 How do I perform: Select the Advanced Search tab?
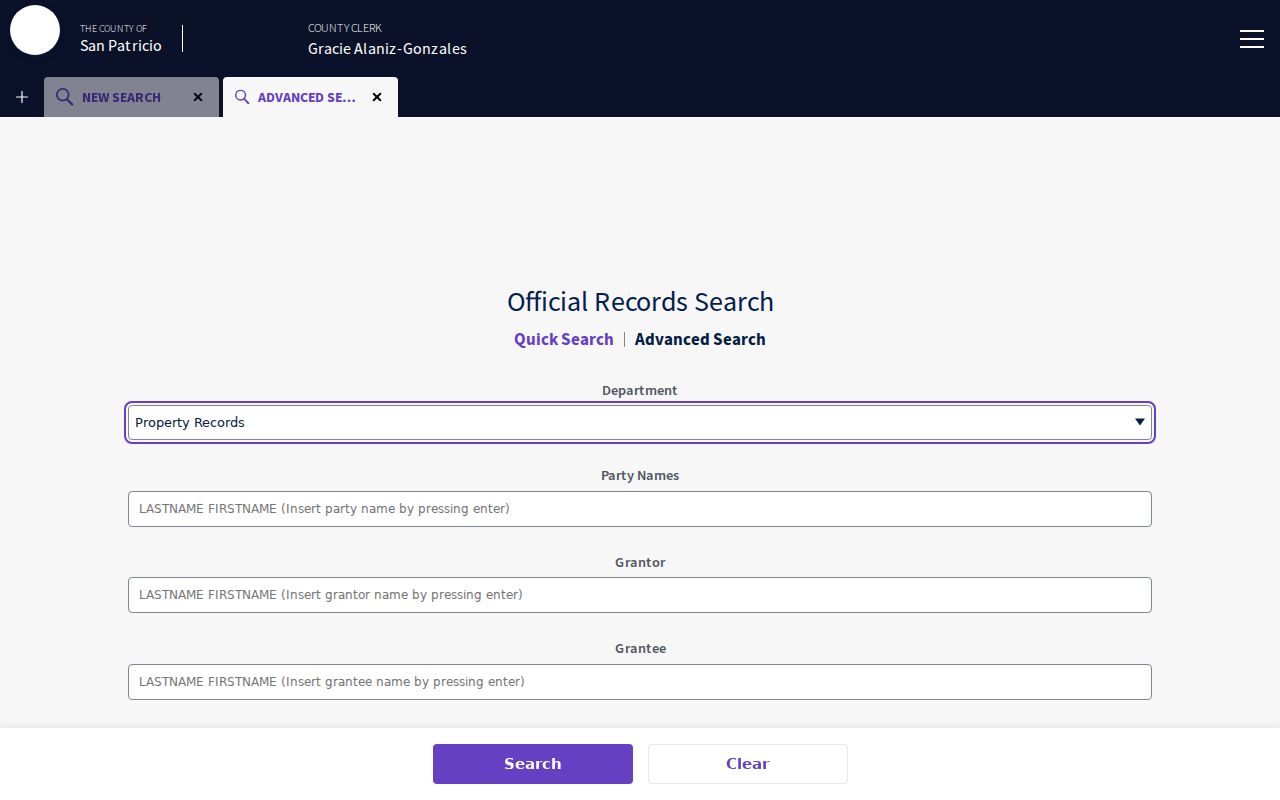pyautogui.click(x=310, y=97)
